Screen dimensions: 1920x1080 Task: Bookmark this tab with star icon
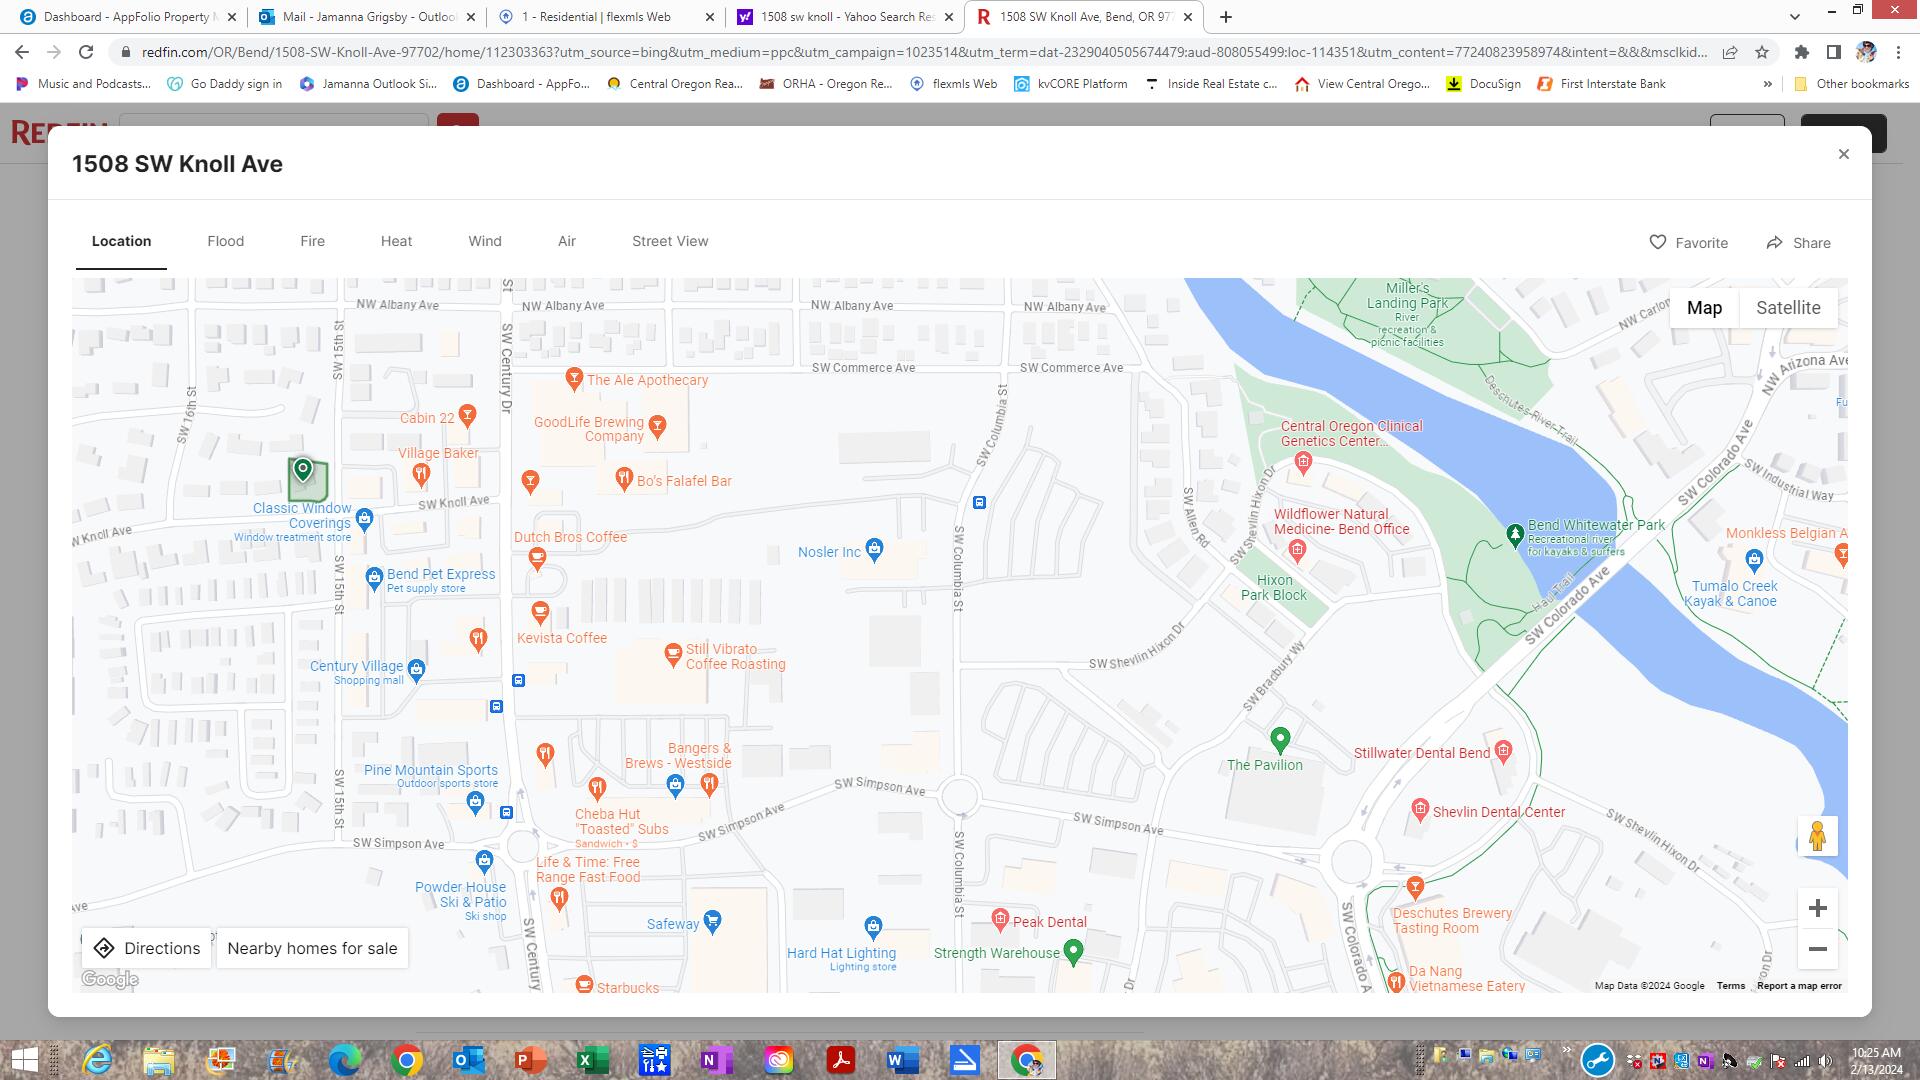1762,52
